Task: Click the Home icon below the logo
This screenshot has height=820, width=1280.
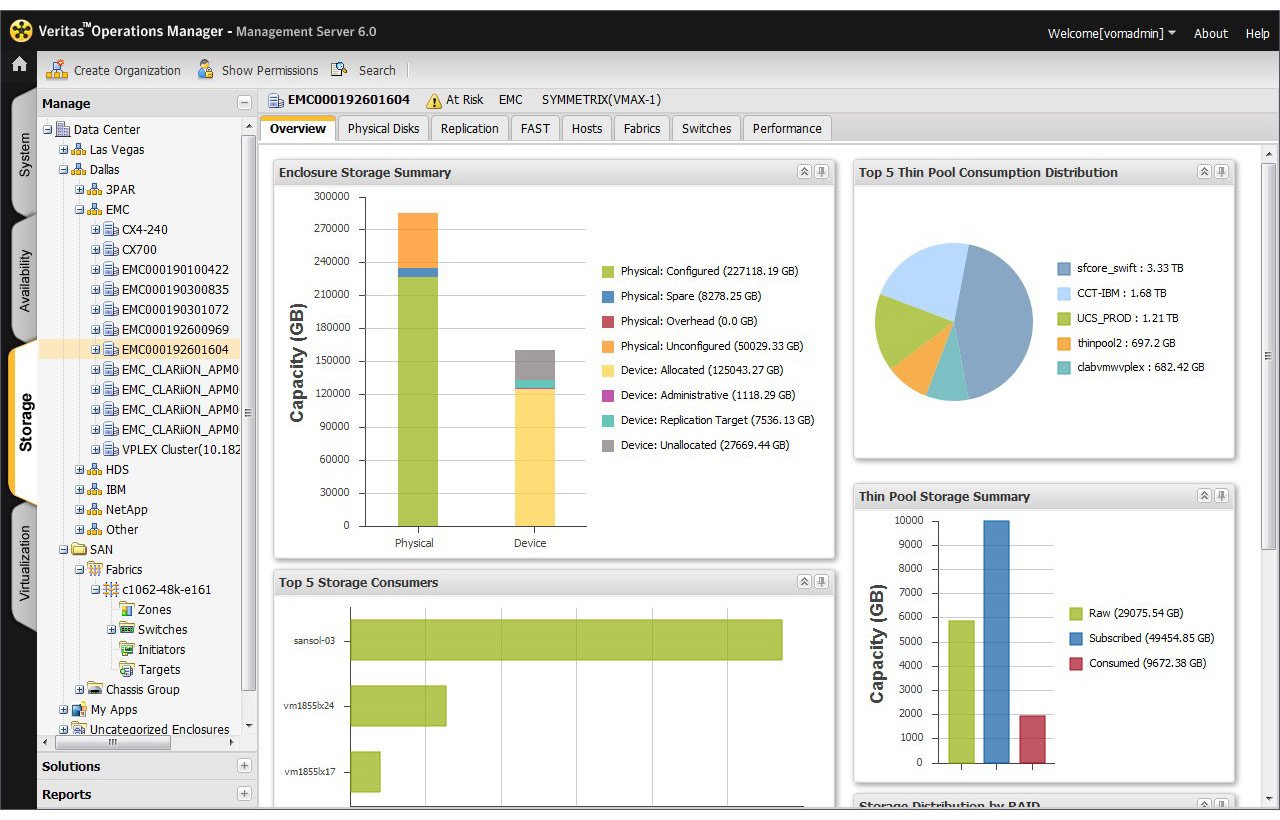Action: pyautogui.click(x=19, y=65)
